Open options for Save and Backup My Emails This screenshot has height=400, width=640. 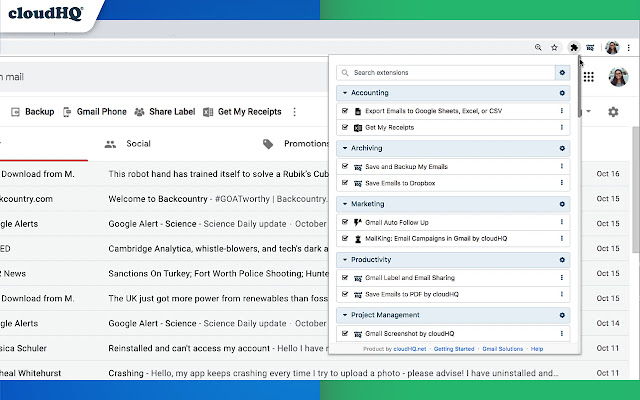tap(562, 166)
